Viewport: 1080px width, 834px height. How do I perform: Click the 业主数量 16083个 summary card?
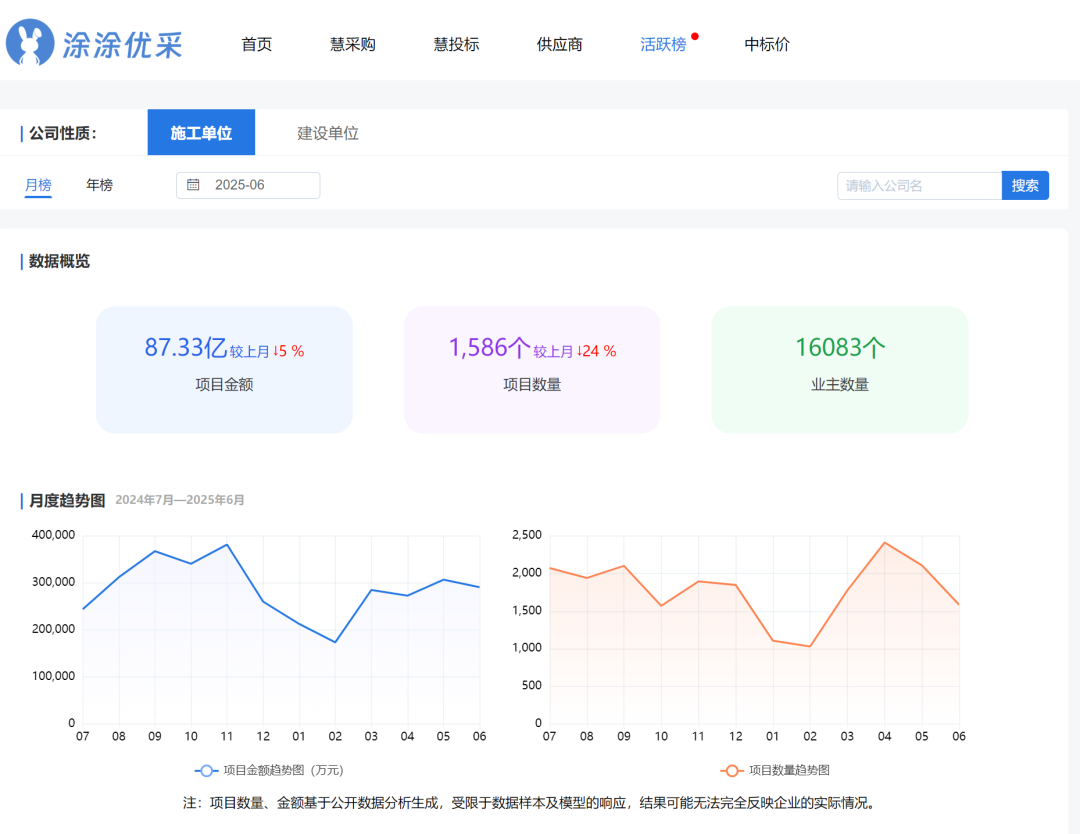coord(839,369)
